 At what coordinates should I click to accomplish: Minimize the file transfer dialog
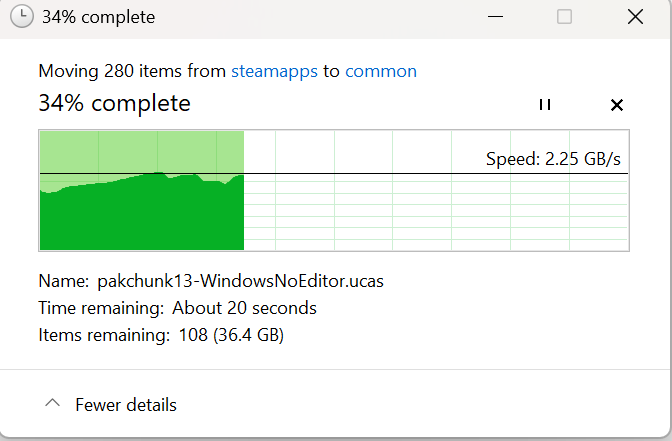click(495, 17)
